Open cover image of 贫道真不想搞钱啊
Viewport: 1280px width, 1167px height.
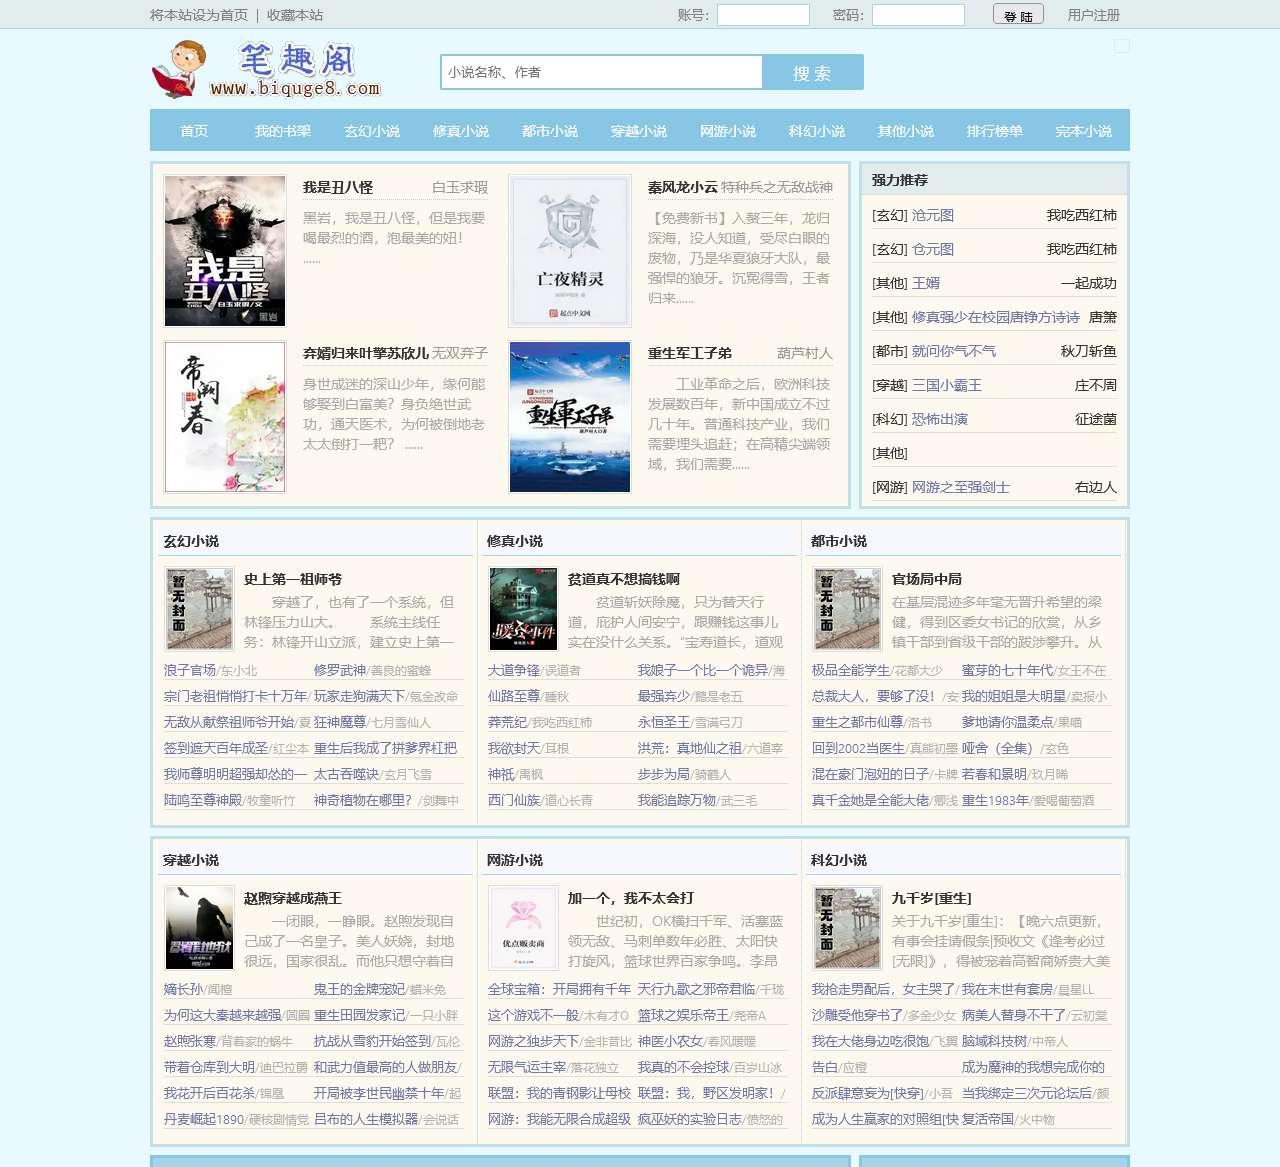(523, 609)
